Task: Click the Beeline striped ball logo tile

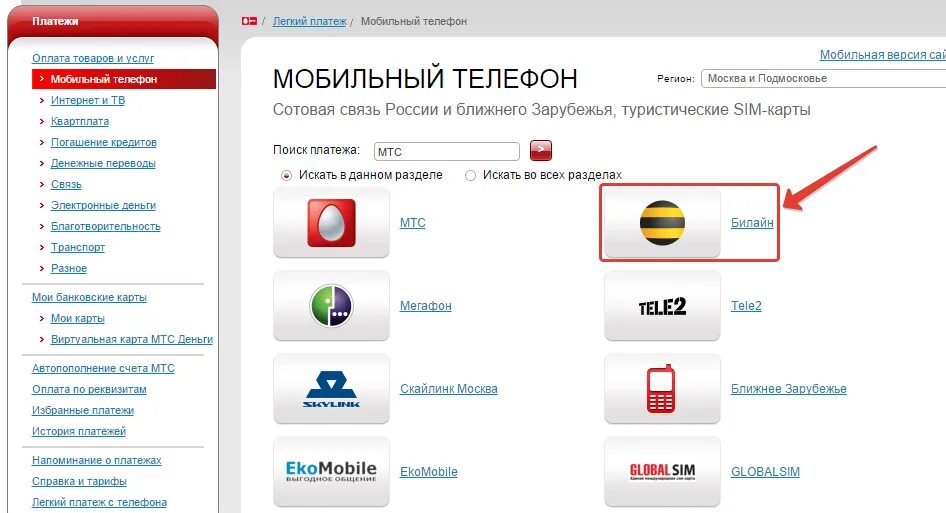Action: pos(662,223)
